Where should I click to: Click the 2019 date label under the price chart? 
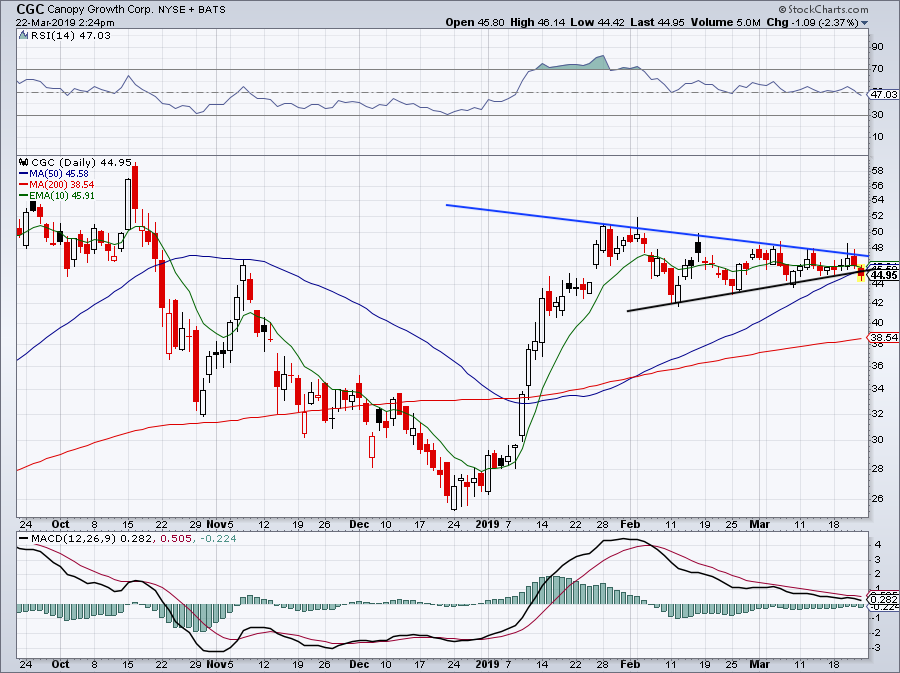488,524
